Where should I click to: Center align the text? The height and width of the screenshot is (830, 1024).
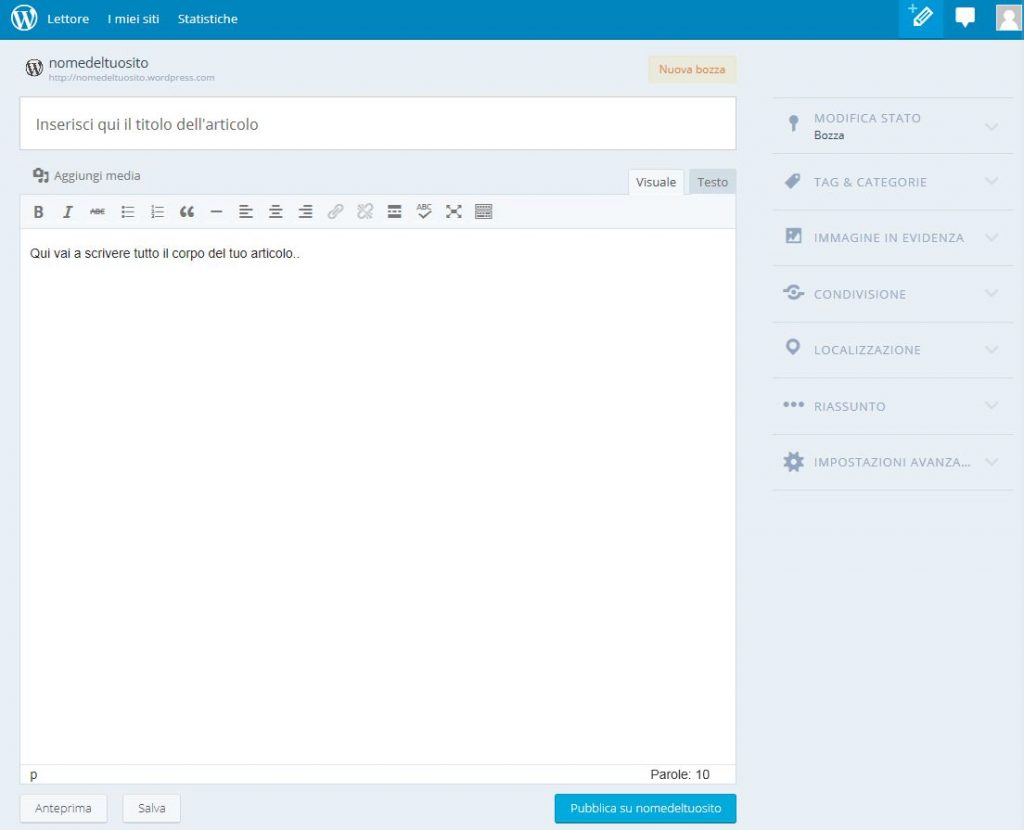tap(276, 212)
